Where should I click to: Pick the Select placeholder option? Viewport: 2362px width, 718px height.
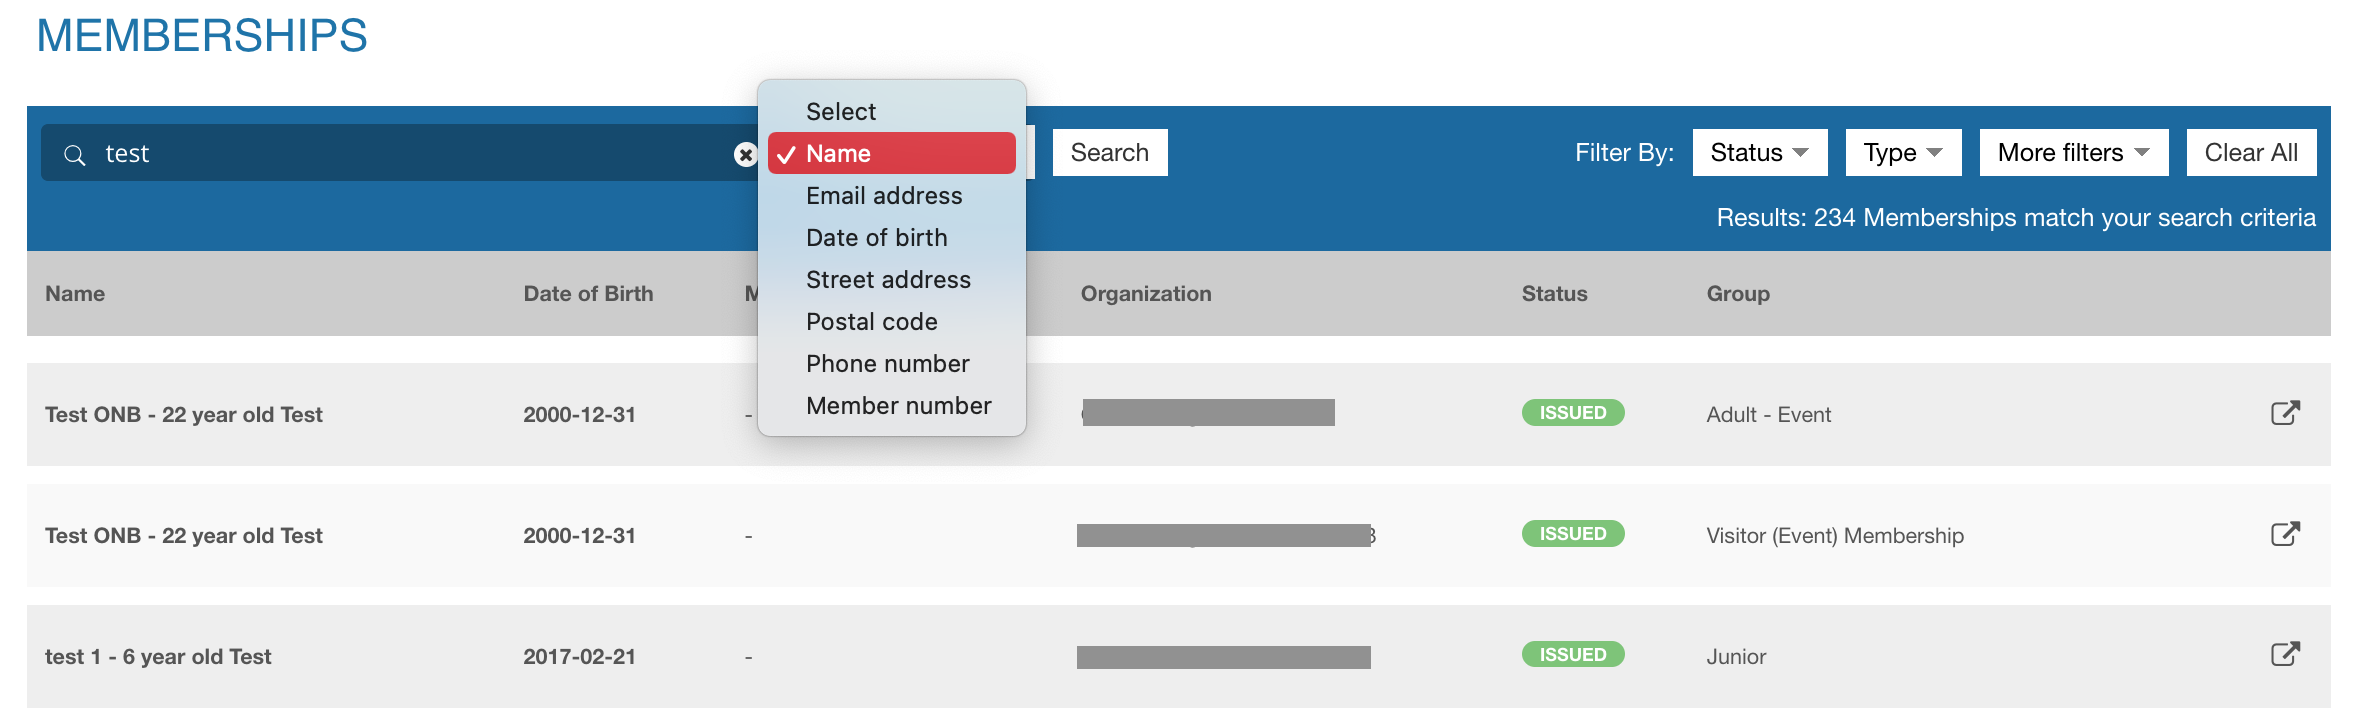[x=840, y=112]
